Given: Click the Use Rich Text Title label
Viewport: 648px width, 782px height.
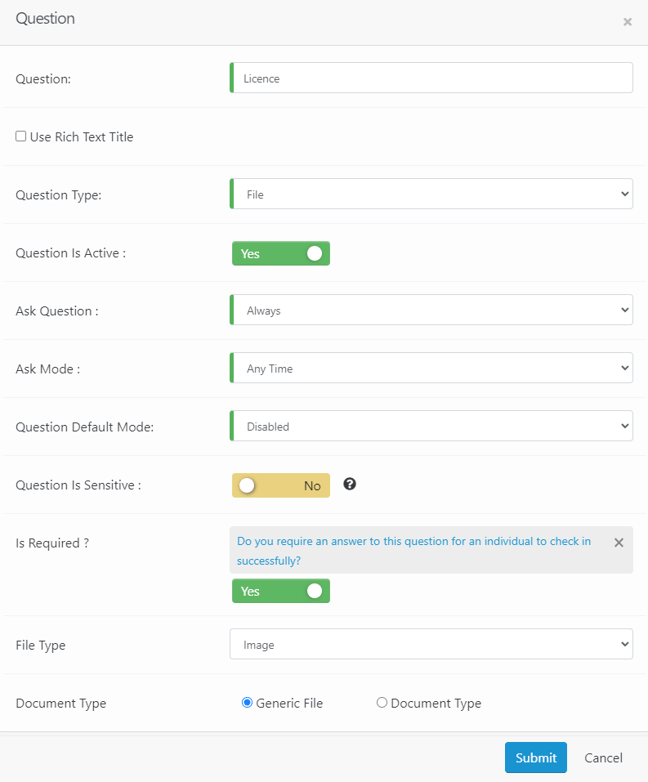Looking at the screenshot, I should [81, 137].
